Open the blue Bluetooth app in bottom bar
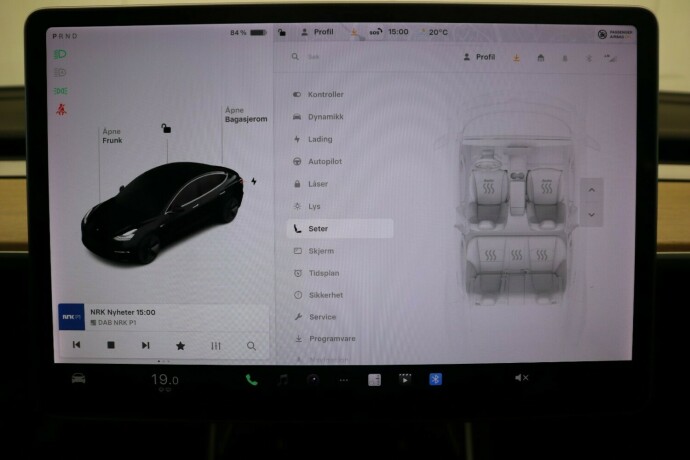This screenshot has width=690, height=460. [435, 379]
